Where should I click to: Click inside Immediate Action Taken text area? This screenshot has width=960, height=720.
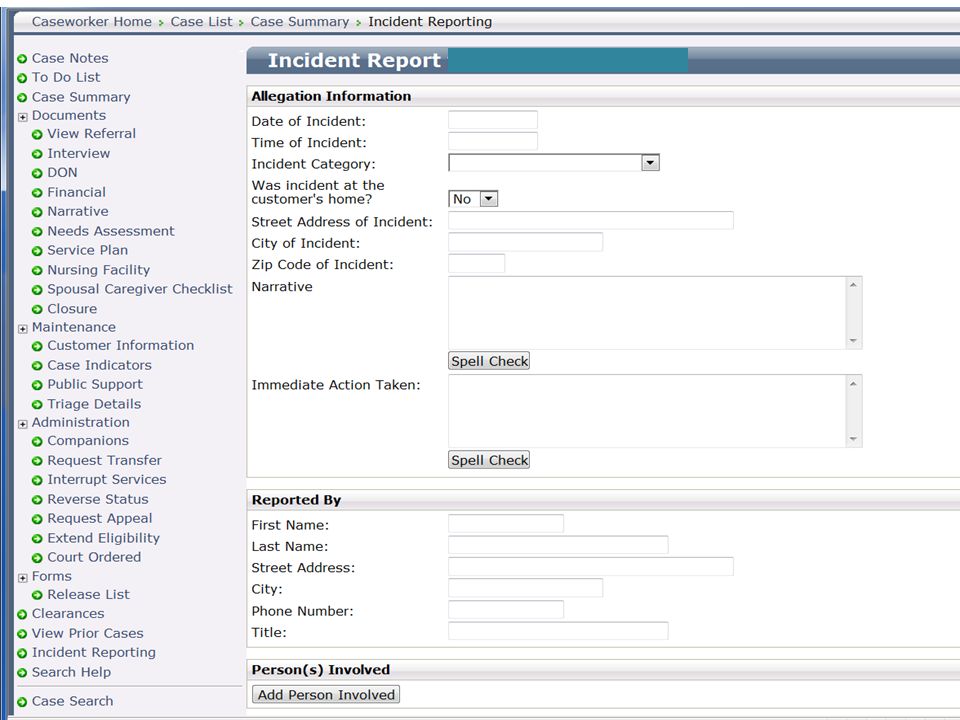(647, 411)
